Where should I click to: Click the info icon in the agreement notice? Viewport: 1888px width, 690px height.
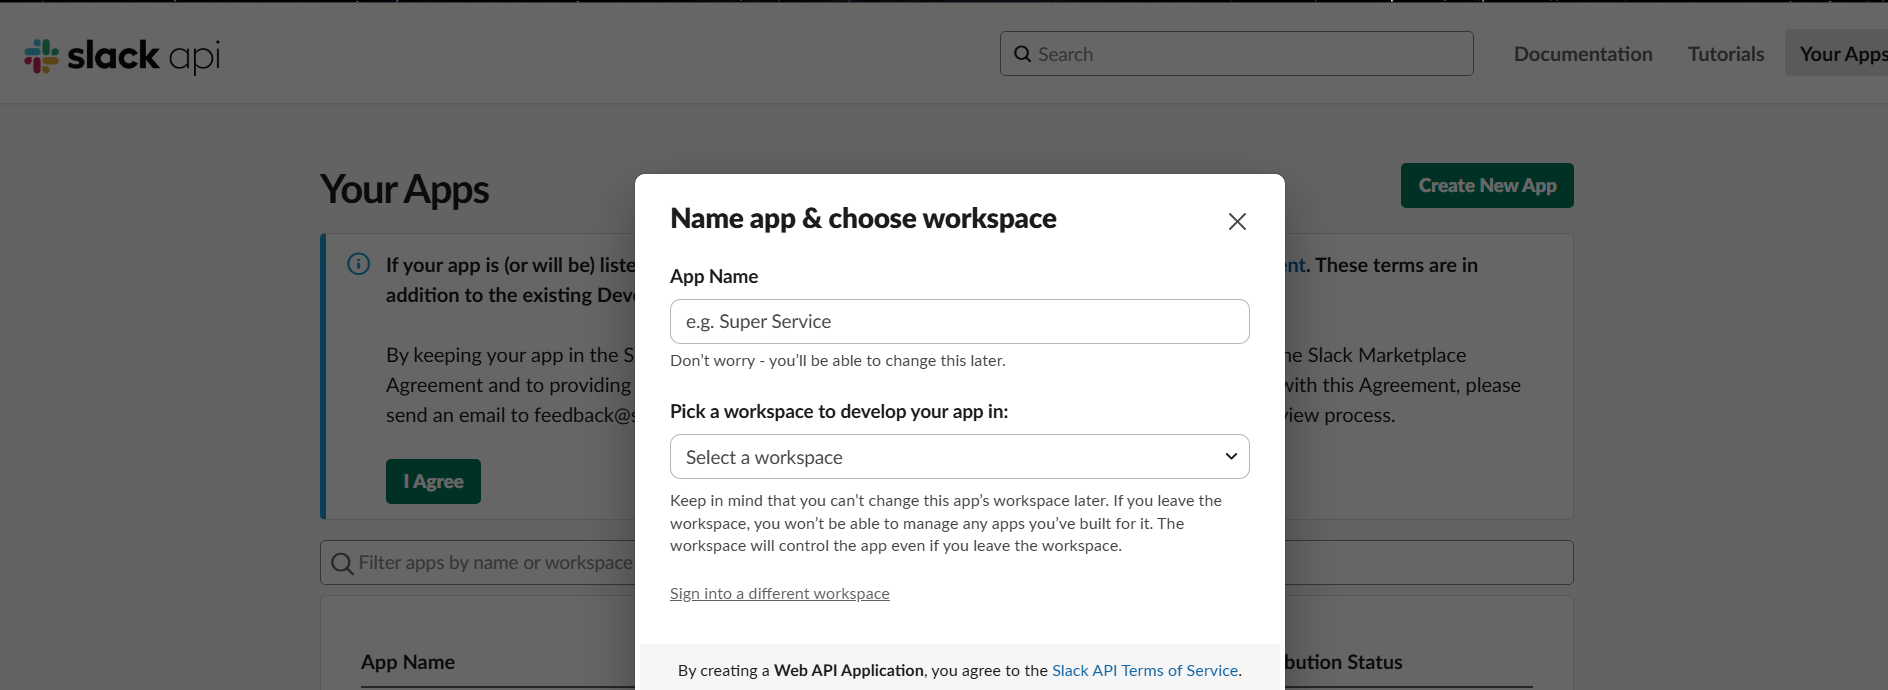(358, 264)
